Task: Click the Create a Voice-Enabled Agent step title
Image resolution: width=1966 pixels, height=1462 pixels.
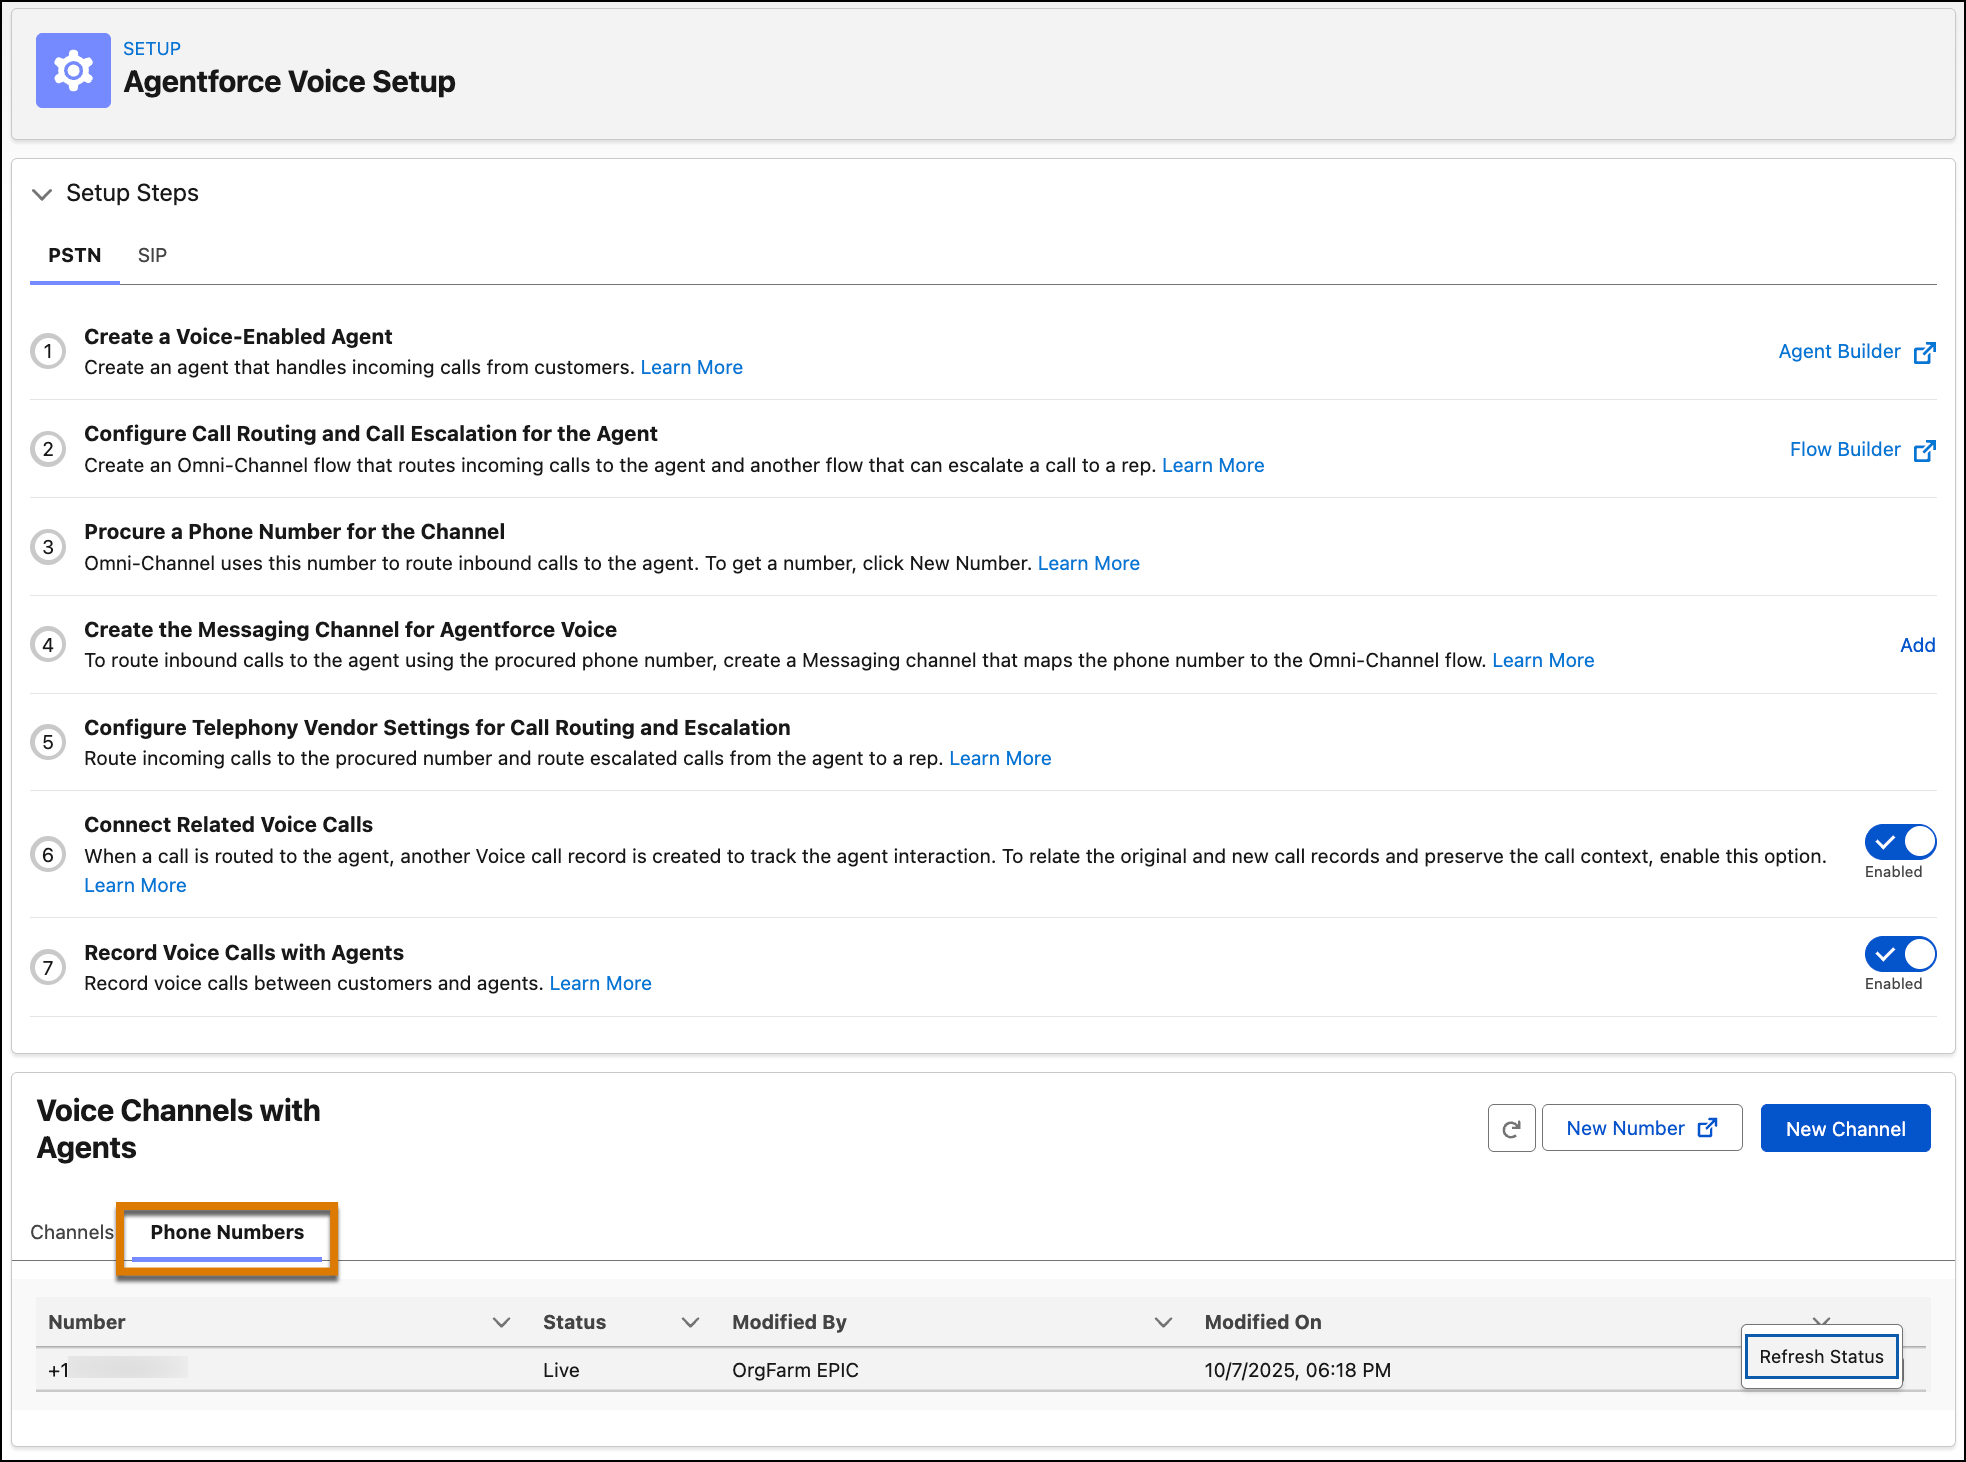Action: click(238, 336)
